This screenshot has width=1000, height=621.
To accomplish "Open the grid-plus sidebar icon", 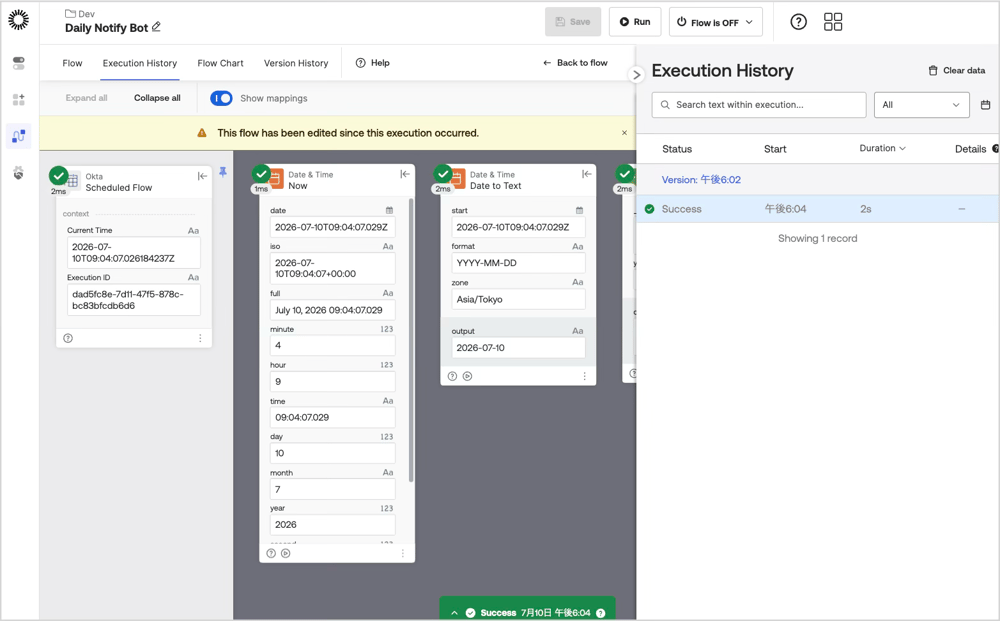I will point(18,99).
